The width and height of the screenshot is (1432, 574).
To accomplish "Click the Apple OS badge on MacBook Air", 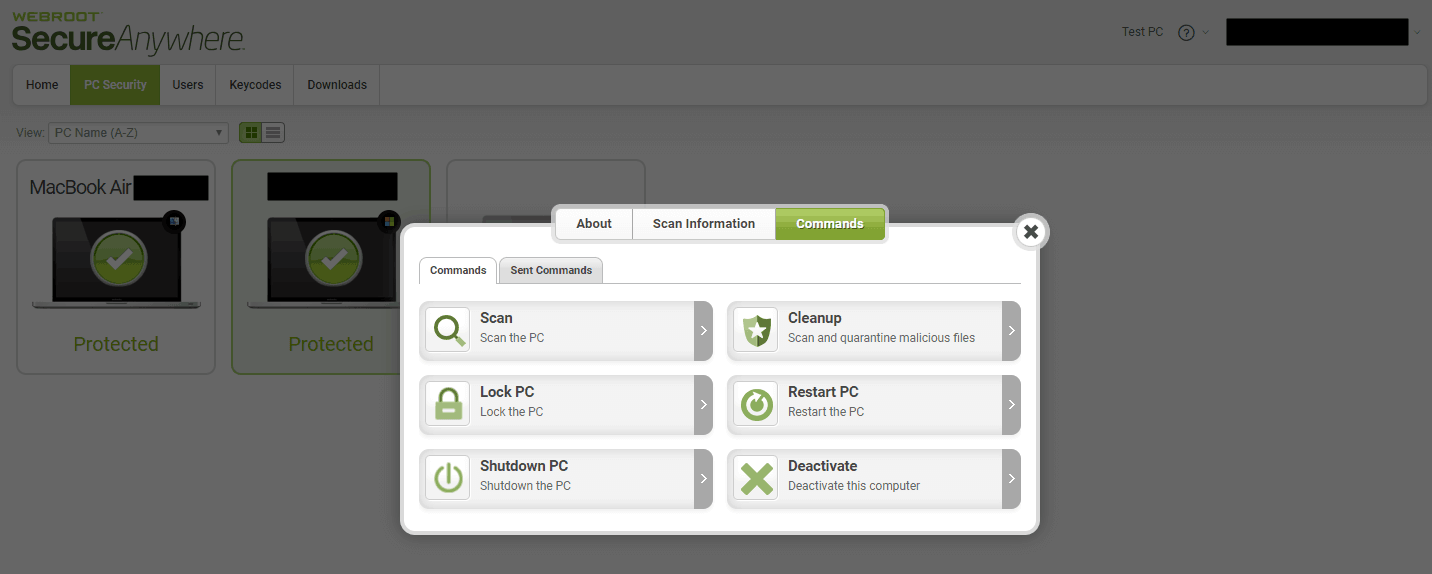I will click(174, 222).
